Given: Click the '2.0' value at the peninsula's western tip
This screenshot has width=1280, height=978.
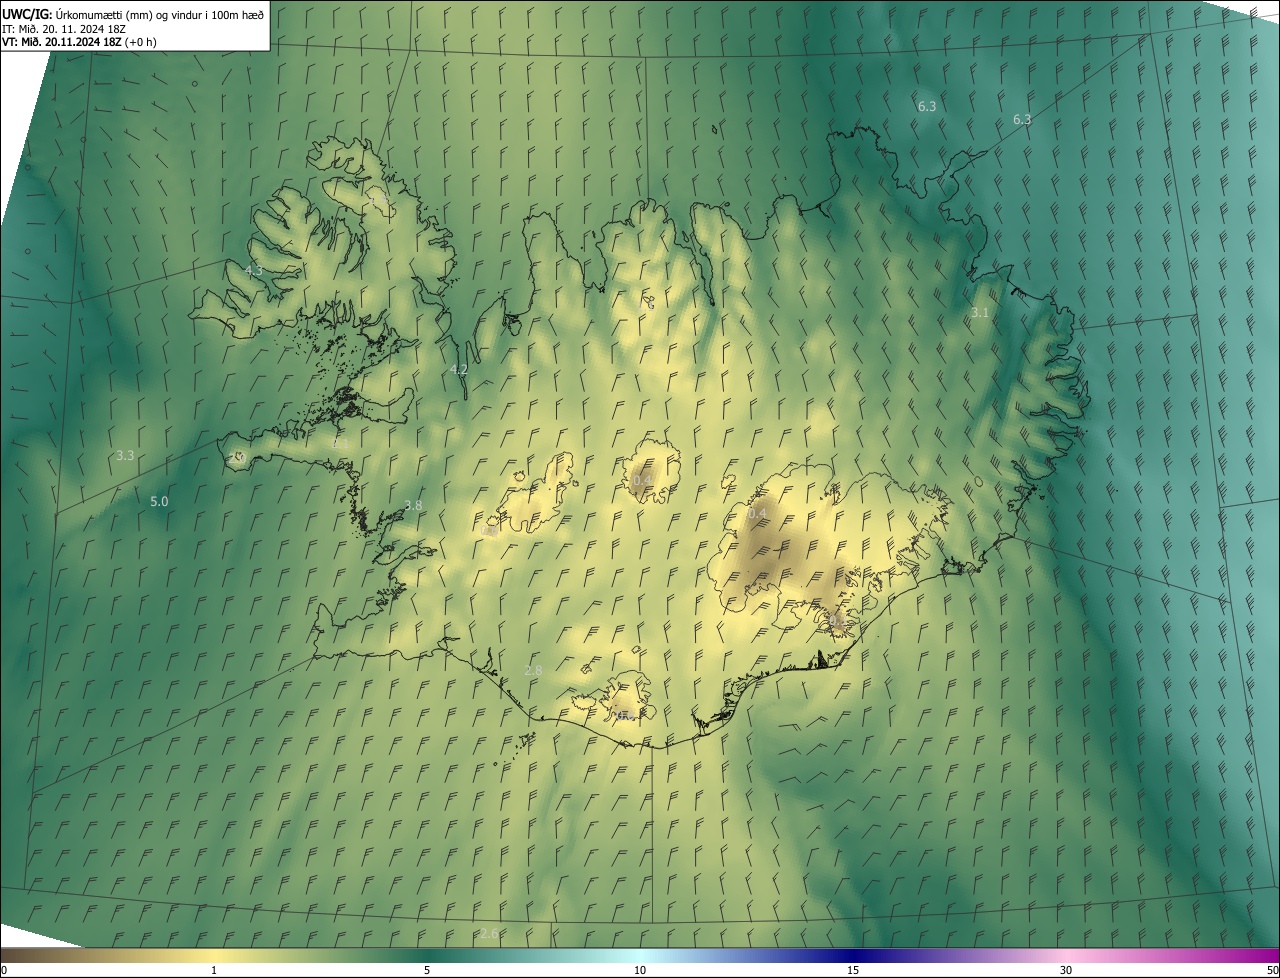Looking at the screenshot, I should (237, 457).
